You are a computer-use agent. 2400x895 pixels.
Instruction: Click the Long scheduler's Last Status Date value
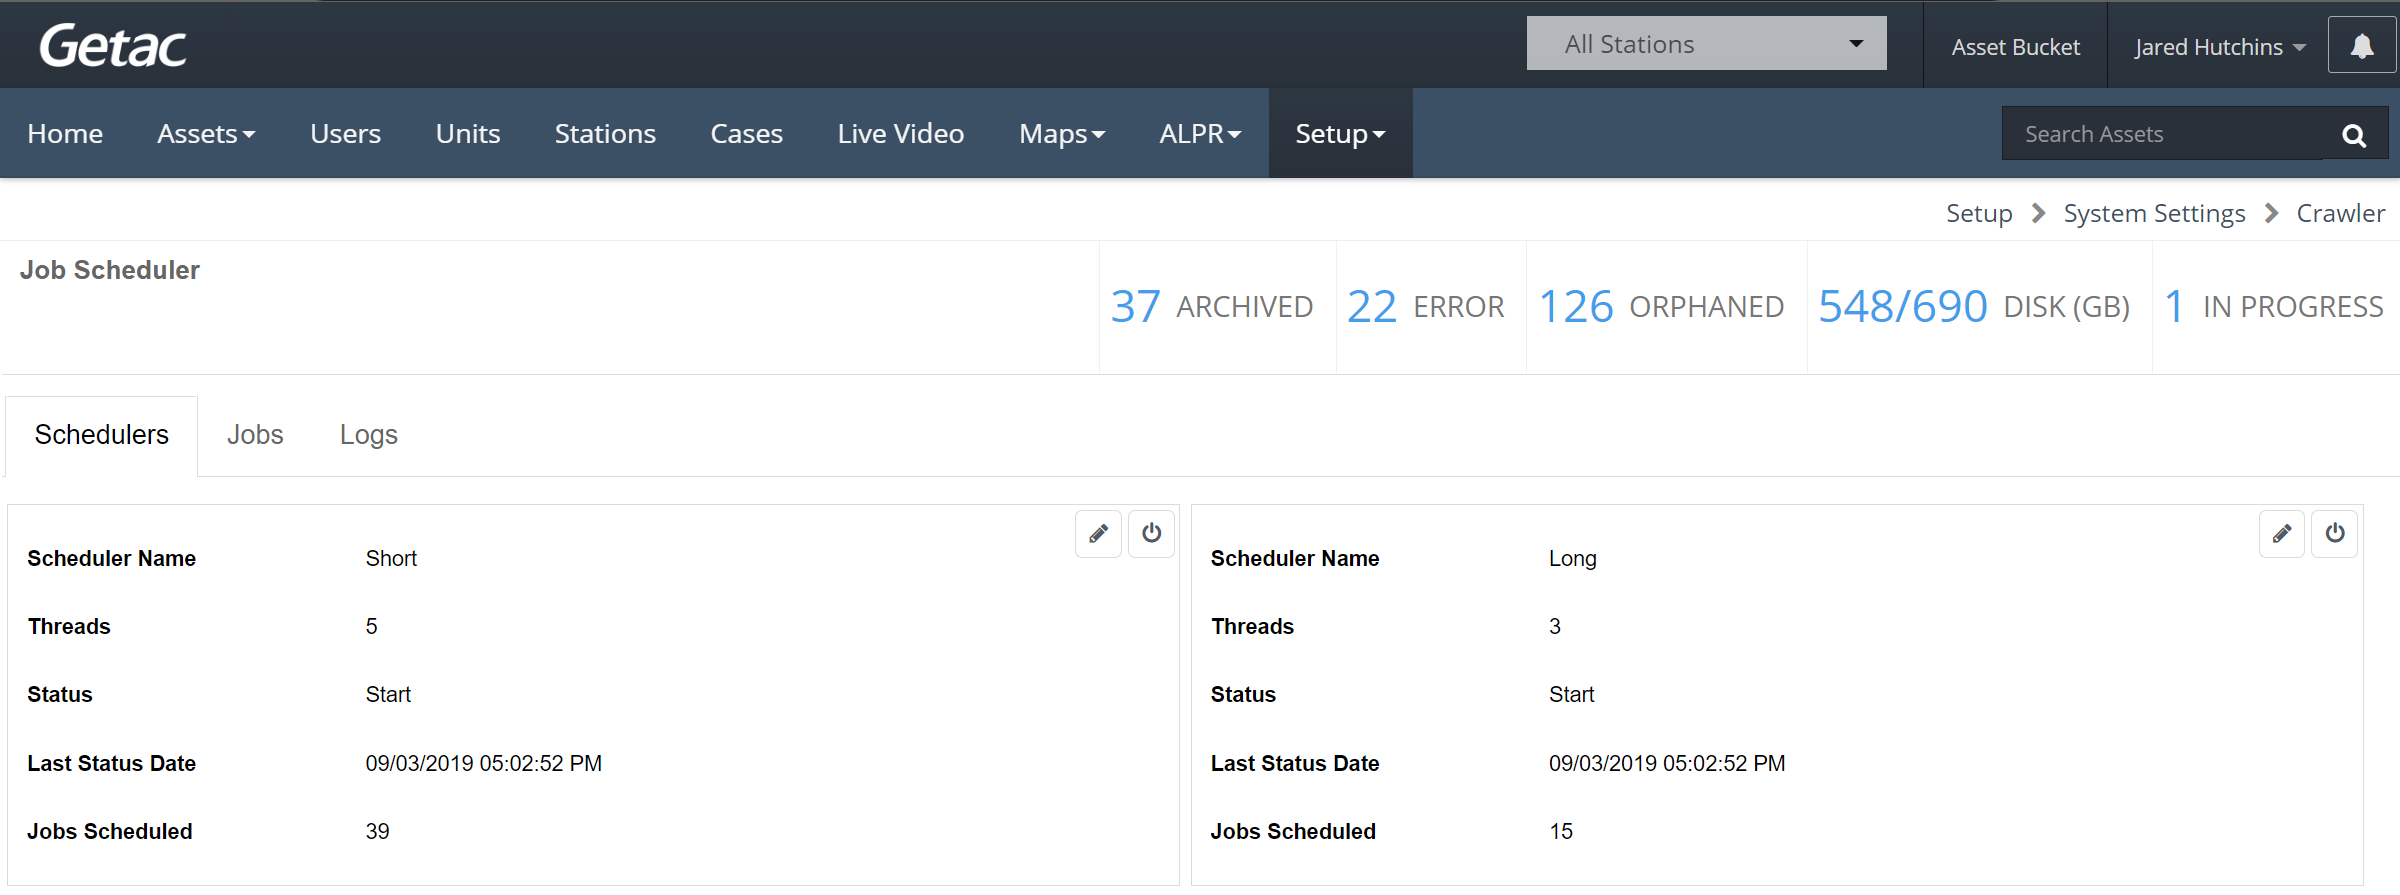[x=1667, y=764]
